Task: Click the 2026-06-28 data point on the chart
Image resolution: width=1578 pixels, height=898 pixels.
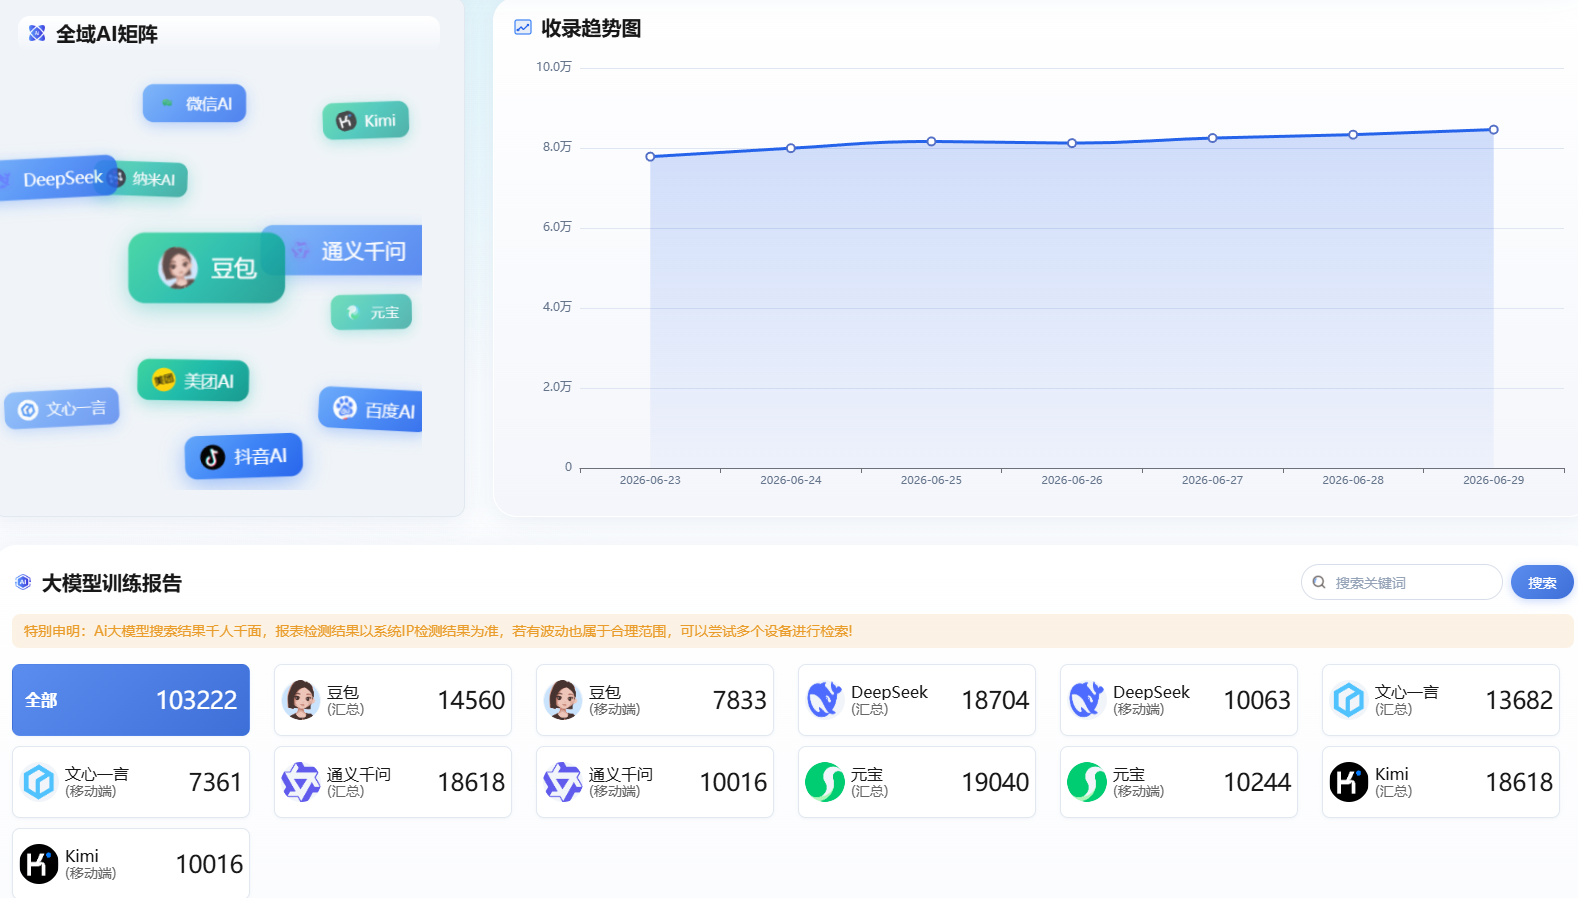Action: pyautogui.click(x=1353, y=135)
